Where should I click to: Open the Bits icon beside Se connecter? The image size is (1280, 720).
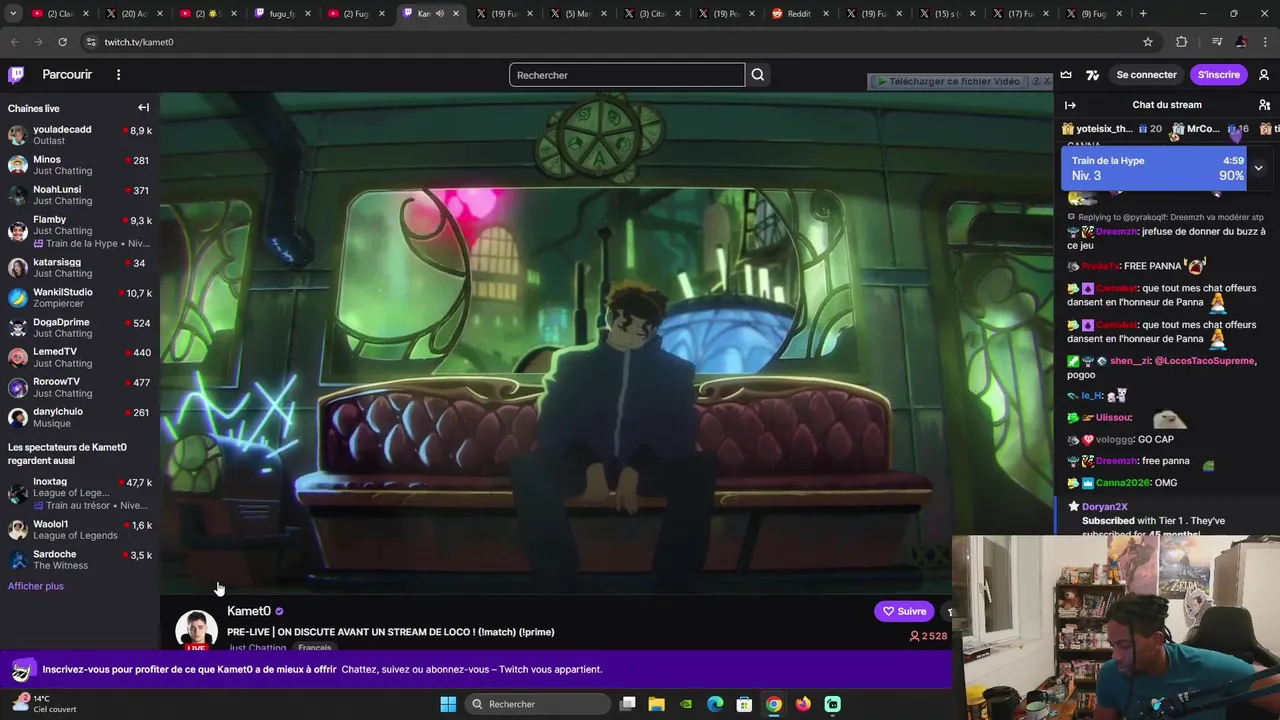(1092, 75)
